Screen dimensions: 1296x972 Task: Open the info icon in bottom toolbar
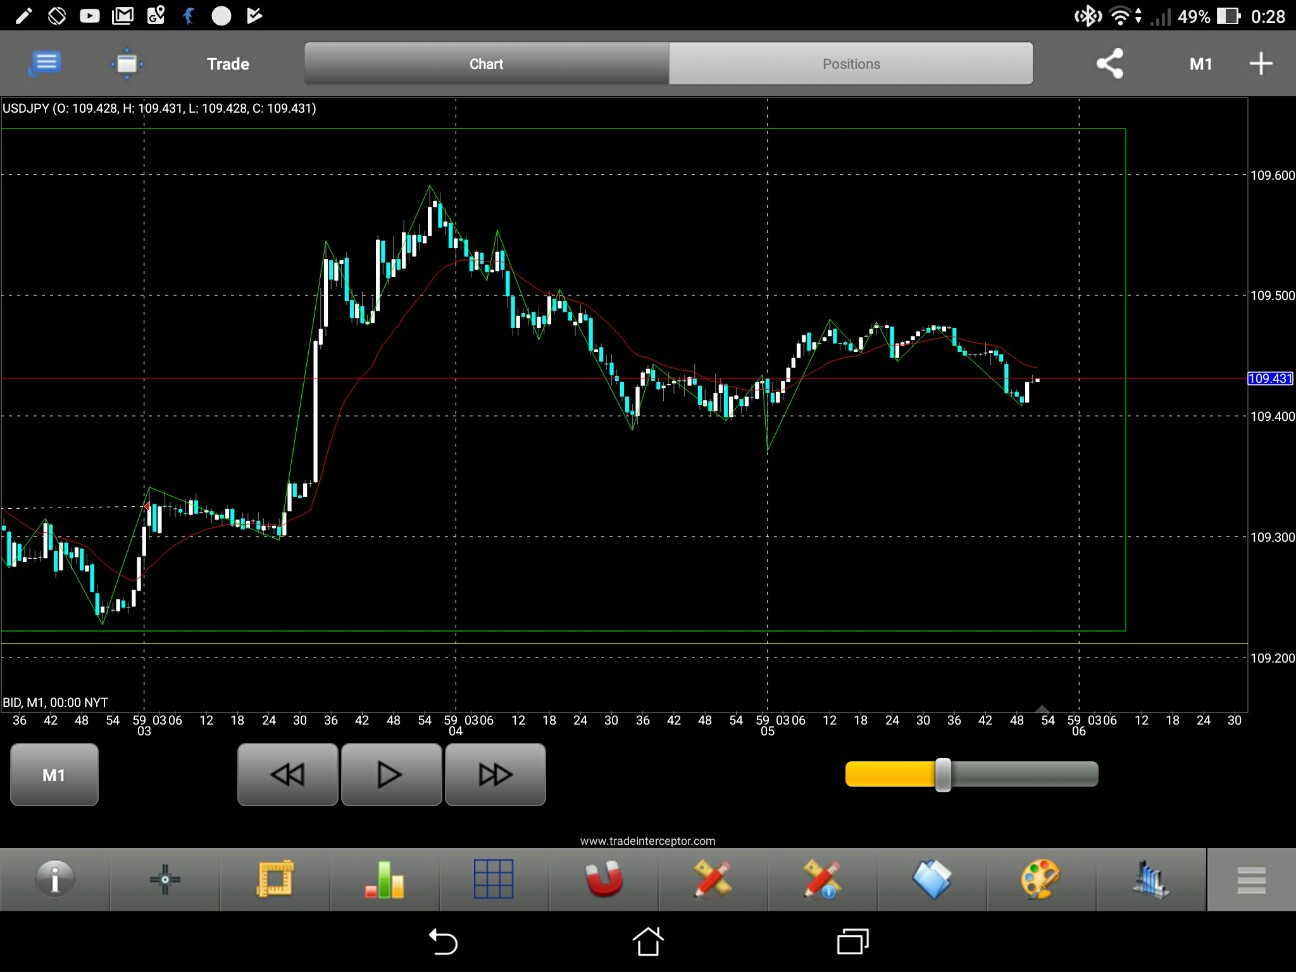(x=55, y=879)
